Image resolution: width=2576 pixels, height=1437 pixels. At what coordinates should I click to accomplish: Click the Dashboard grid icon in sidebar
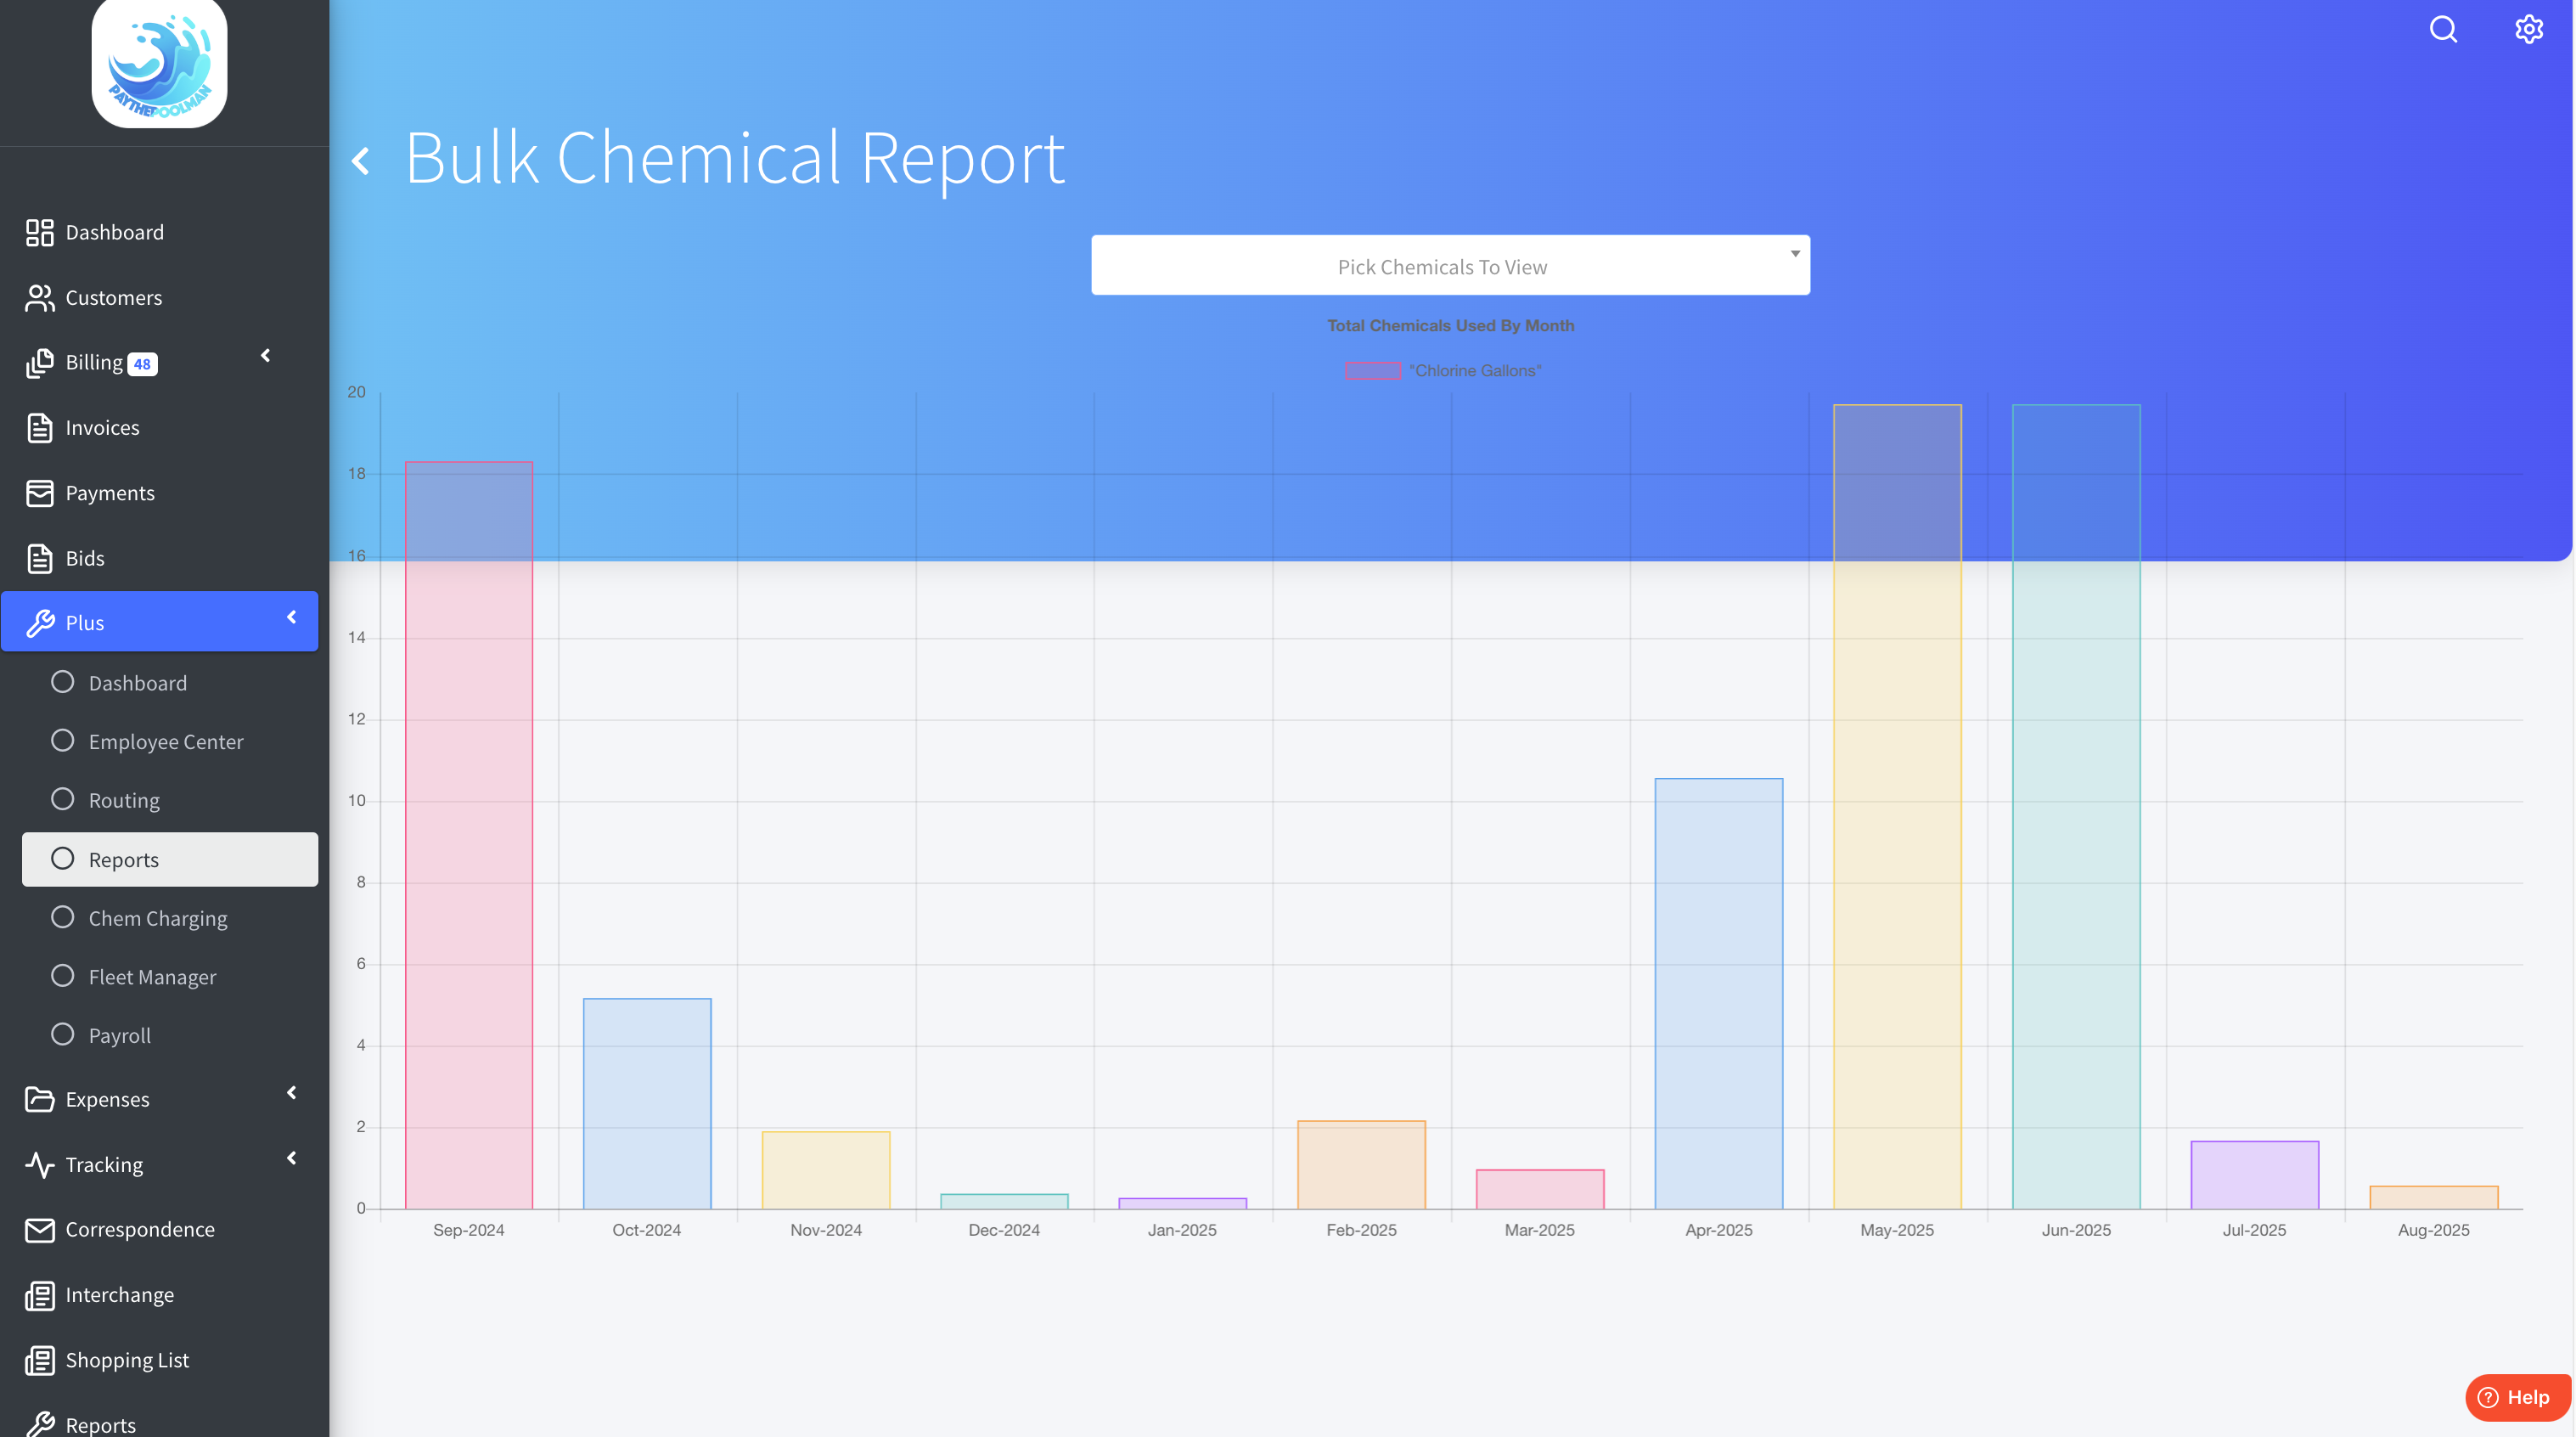point(39,232)
